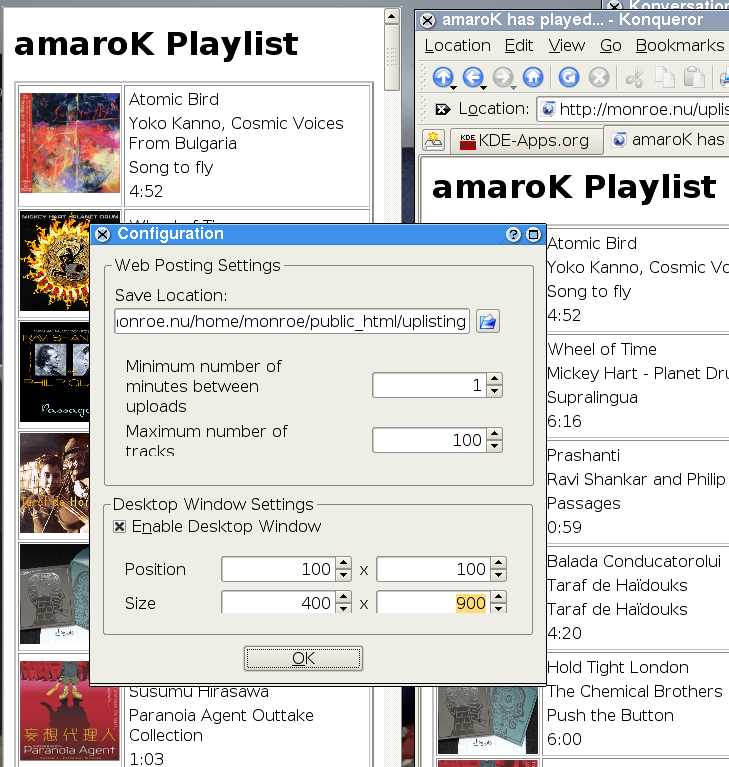Screen dimensions: 729x767
Task: Click the minimum minutes value field
Action: (x=430, y=385)
